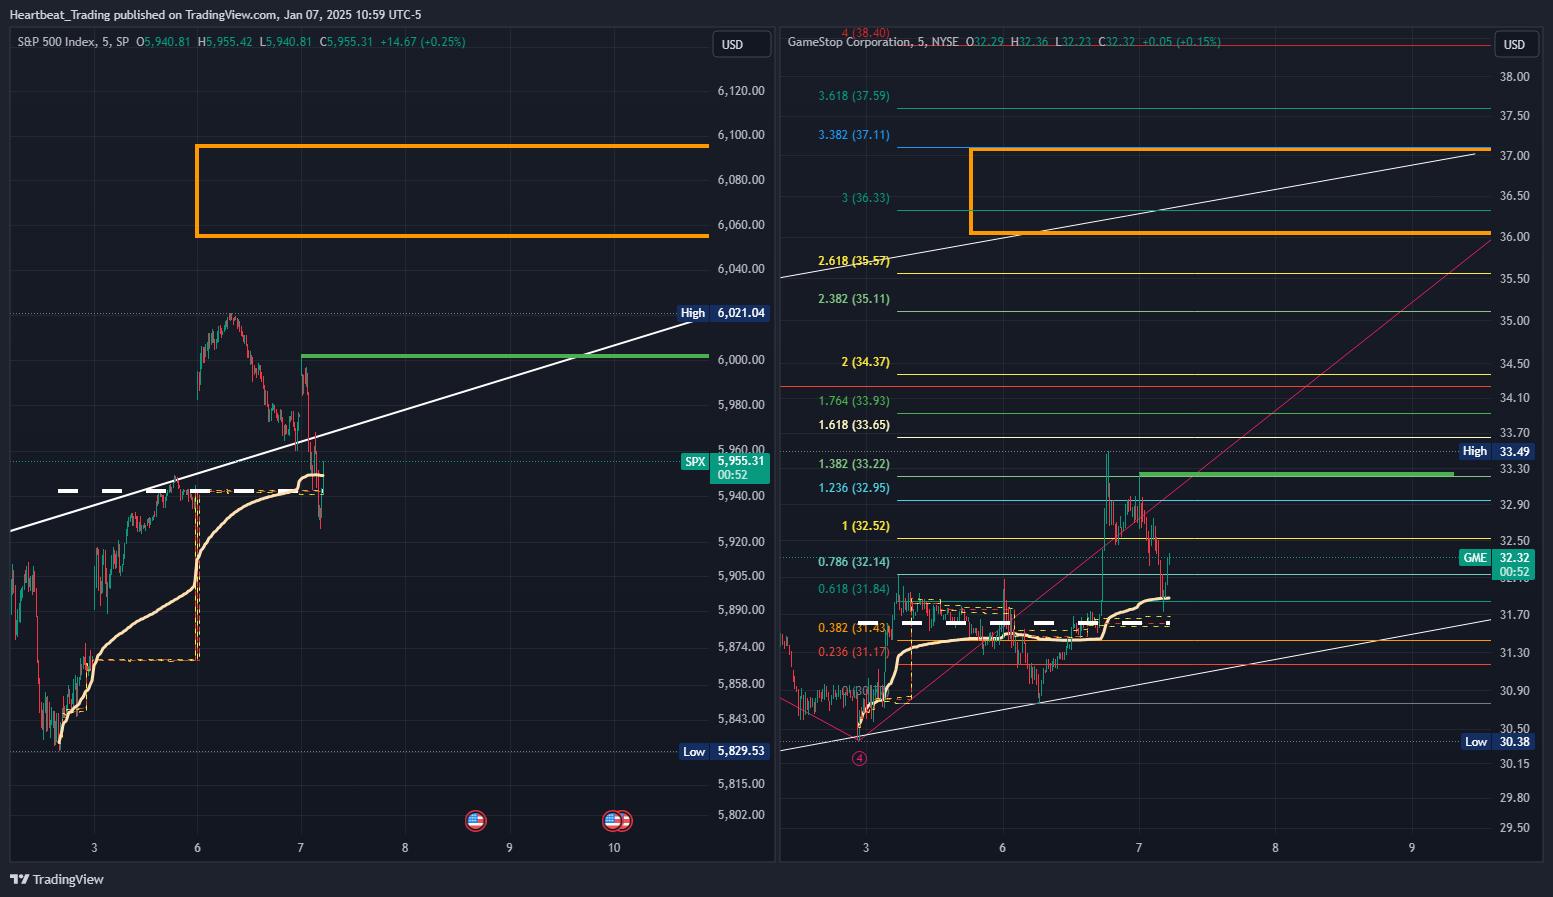
Task: Open the USD currency selector on S&P 500 chart
Action: click(741, 44)
